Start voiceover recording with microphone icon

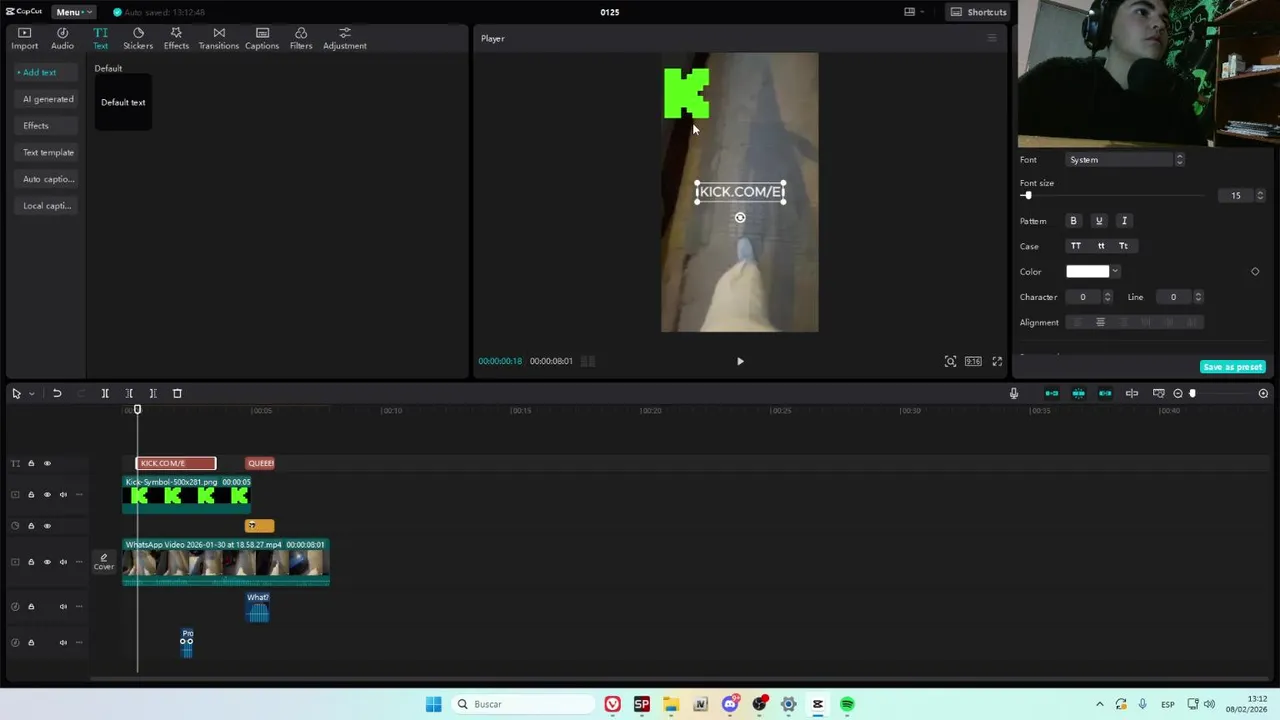[x=1014, y=394]
